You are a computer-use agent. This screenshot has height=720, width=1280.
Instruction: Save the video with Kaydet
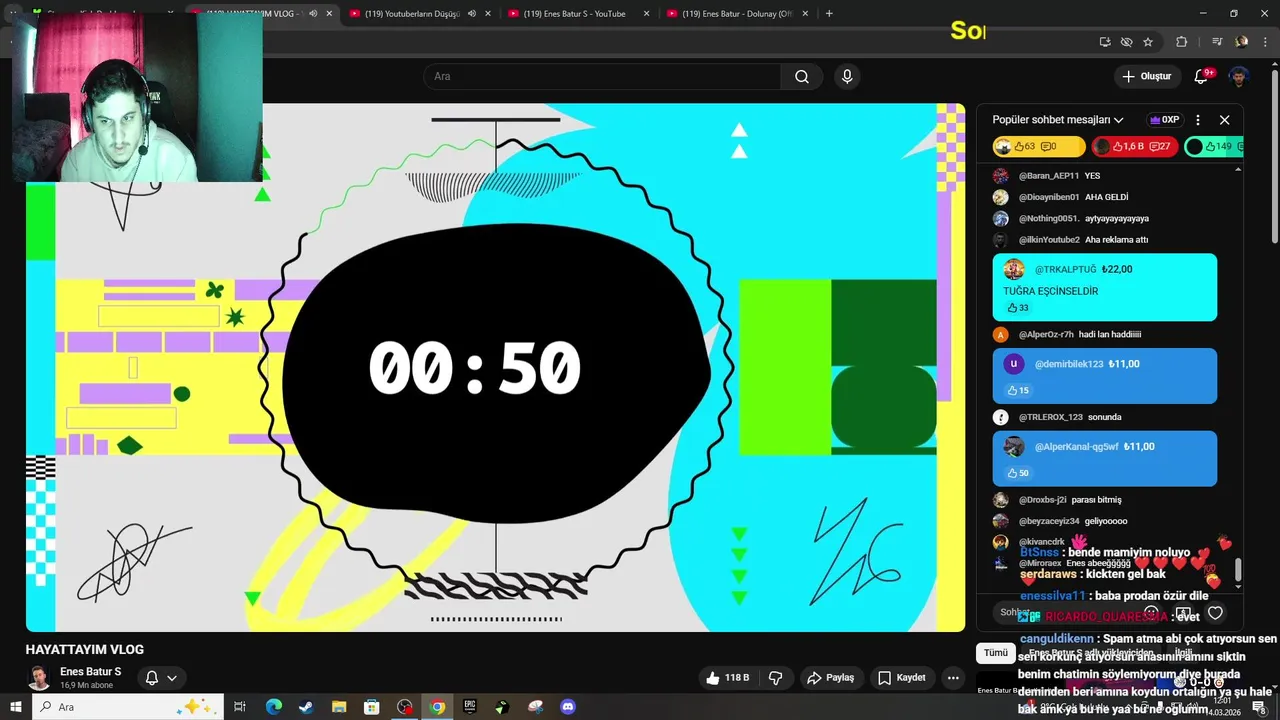pos(901,678)
